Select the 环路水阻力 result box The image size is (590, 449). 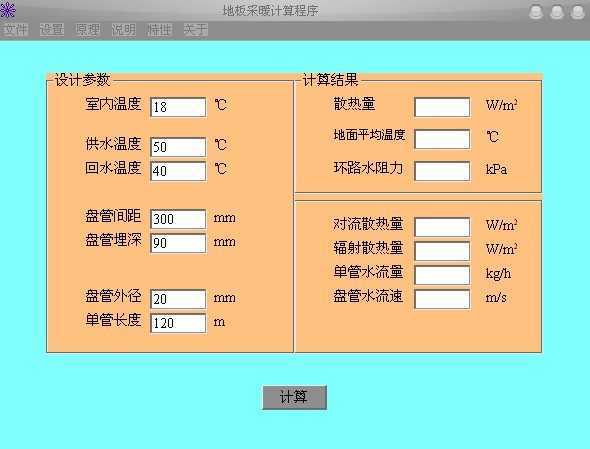(442, 171)
